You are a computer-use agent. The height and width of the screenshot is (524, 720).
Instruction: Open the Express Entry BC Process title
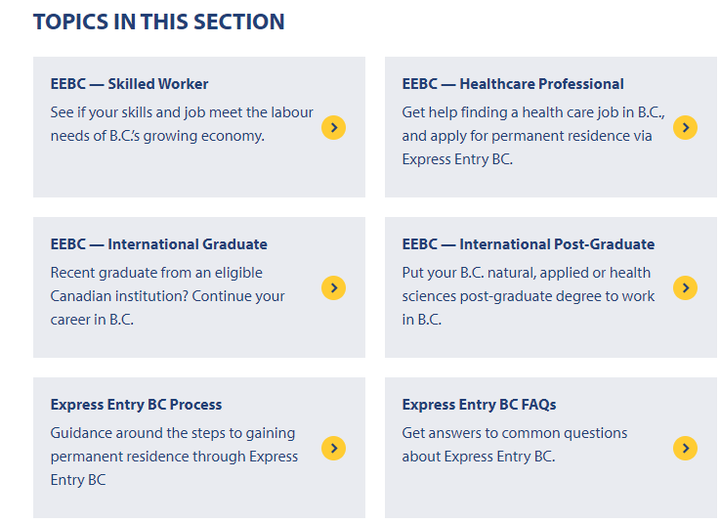pos(136,405)
